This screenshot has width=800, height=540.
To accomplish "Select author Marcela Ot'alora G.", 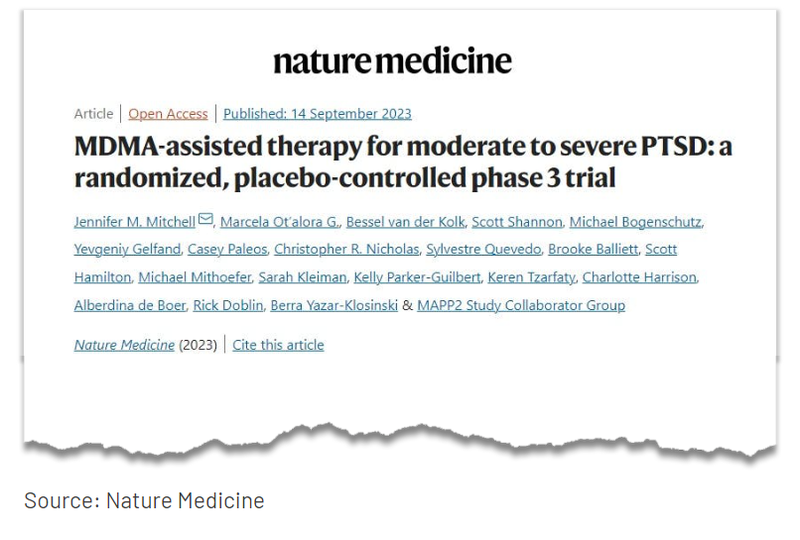I will [x=280, y=222].
